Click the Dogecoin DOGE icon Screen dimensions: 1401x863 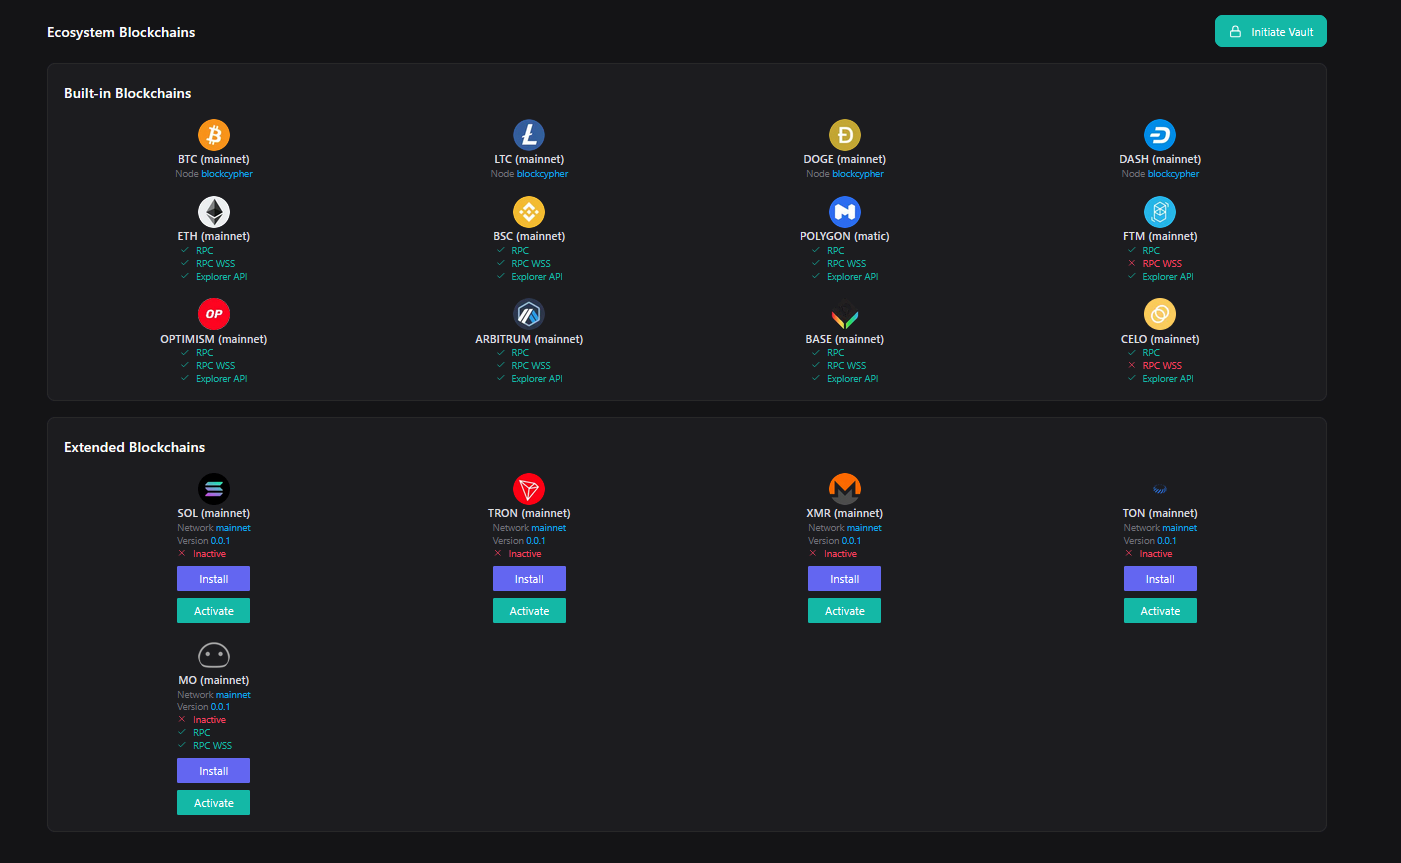coord(845,135)
